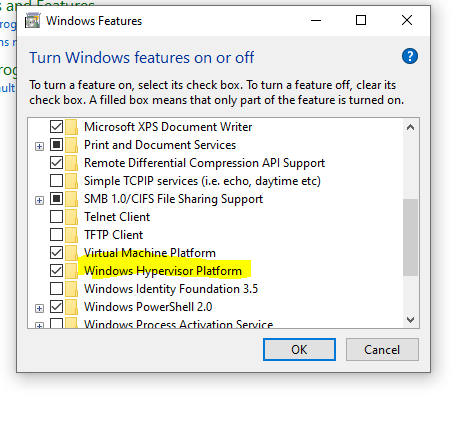Image resolution: width=468 pixels, height=436 pixels.
Task: Click the features list scrollbar thumb
Action: tap(411, 237)
